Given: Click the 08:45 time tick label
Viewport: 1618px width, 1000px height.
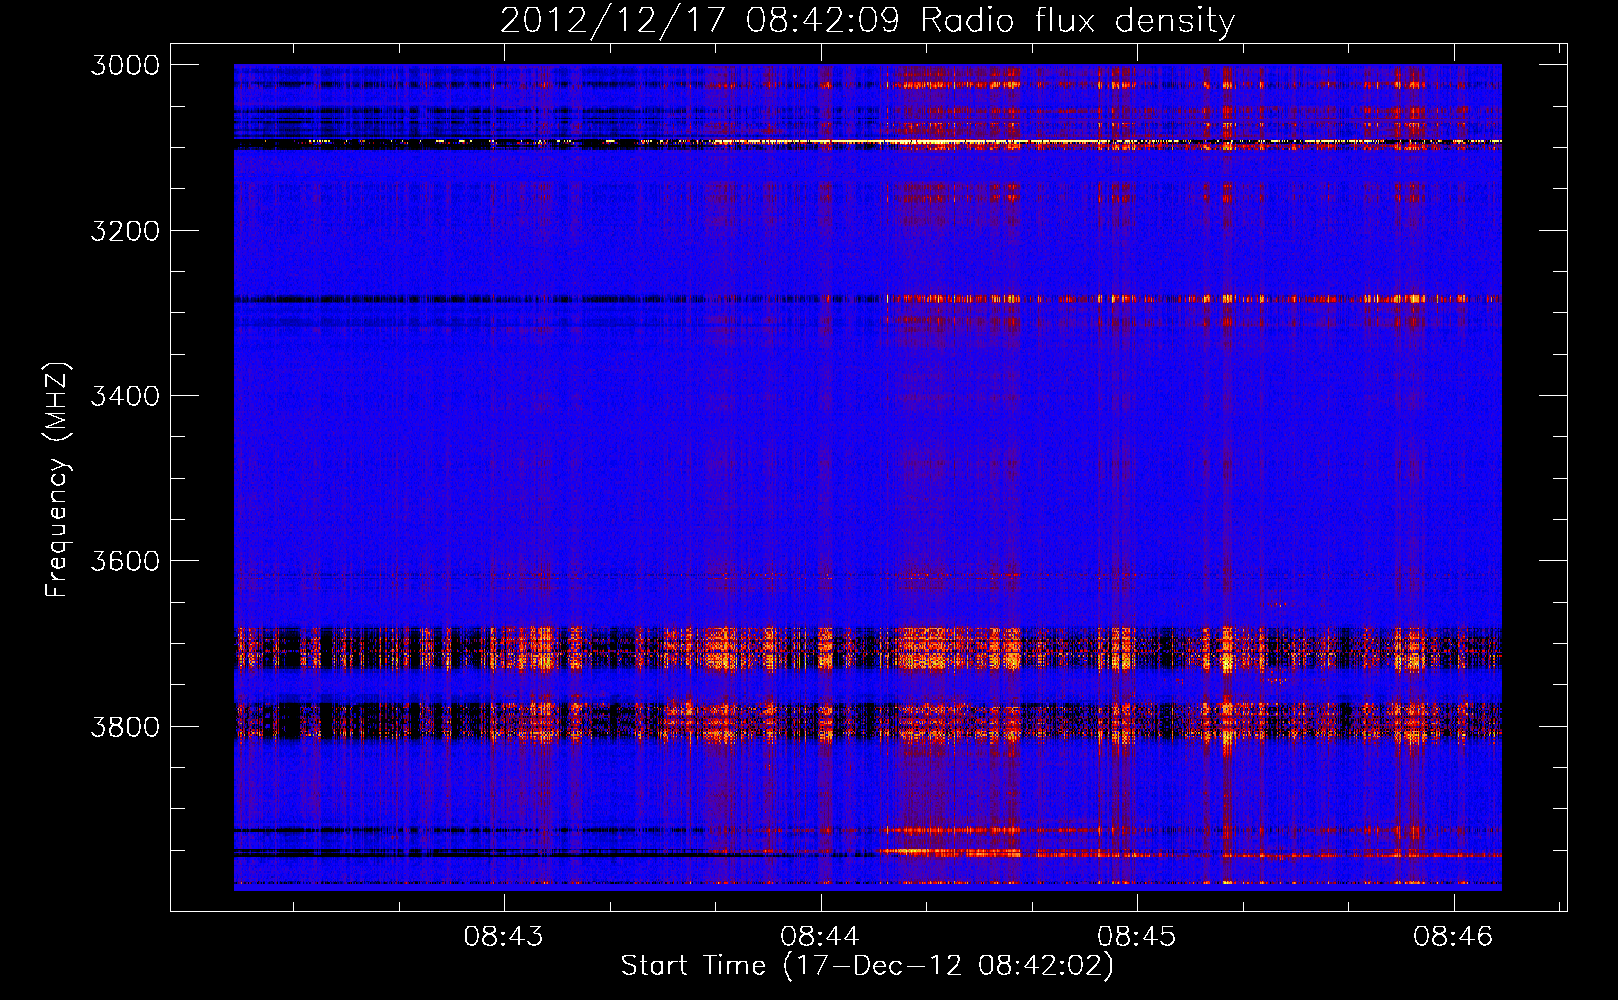Looking at the screenshot, I should (x=1137, y=936).
